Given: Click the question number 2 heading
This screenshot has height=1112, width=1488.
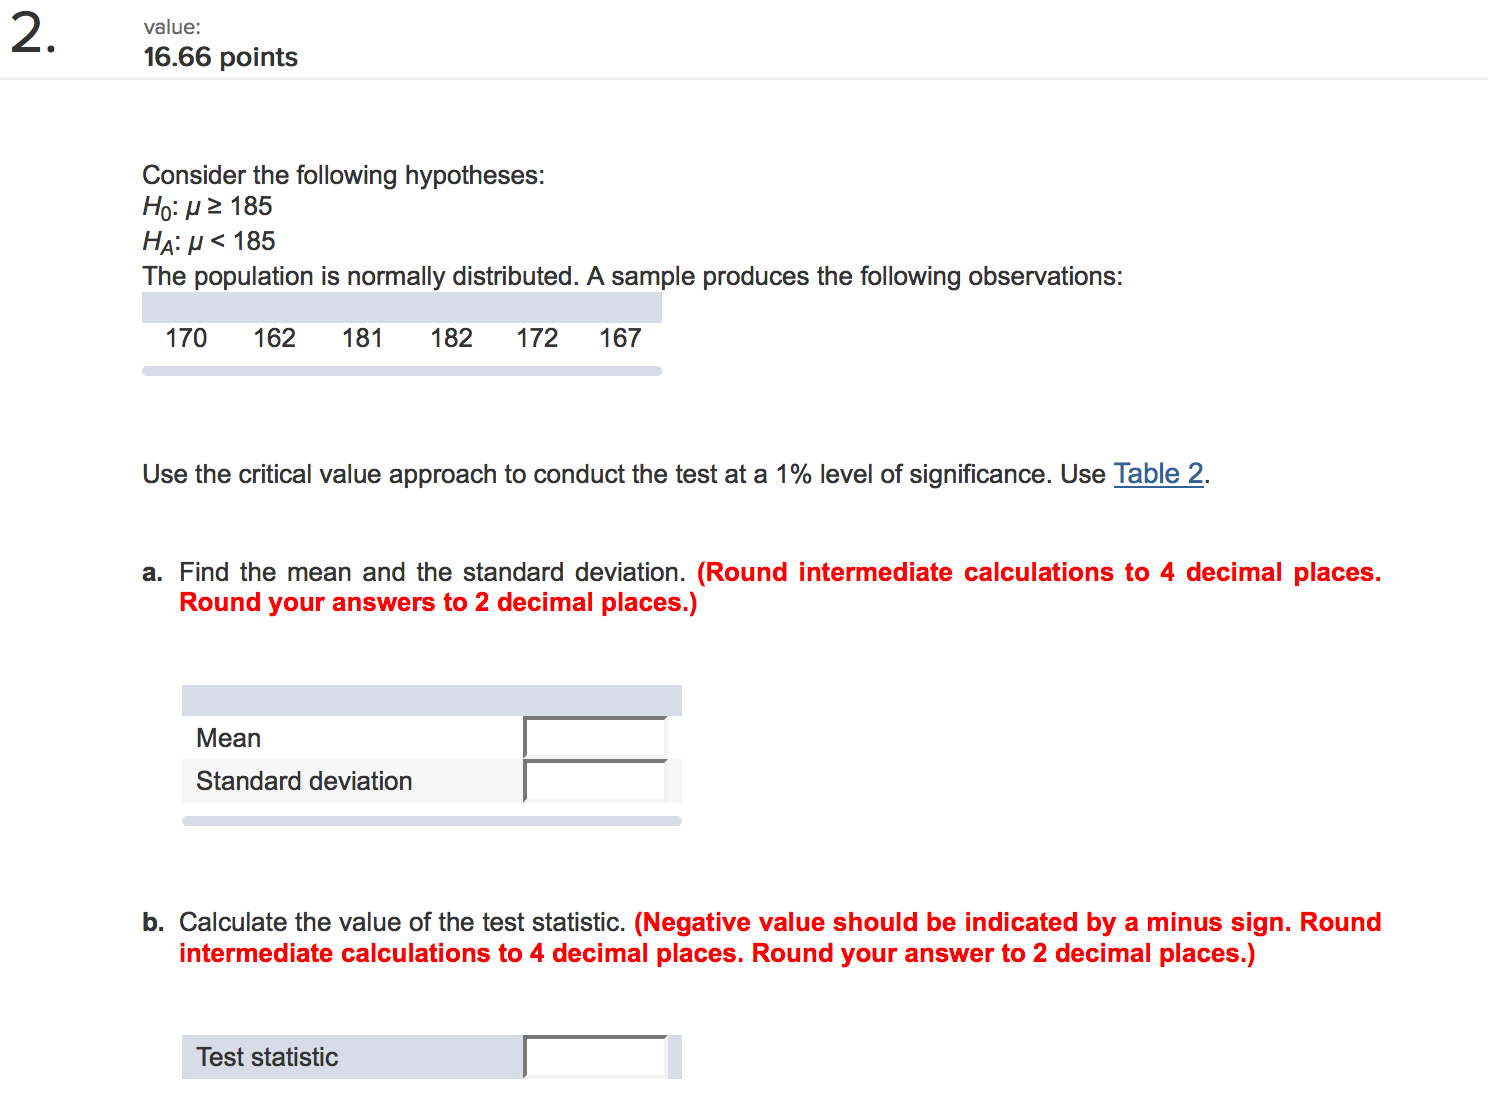Looking at the screenshot, I should tap(33, 35).
